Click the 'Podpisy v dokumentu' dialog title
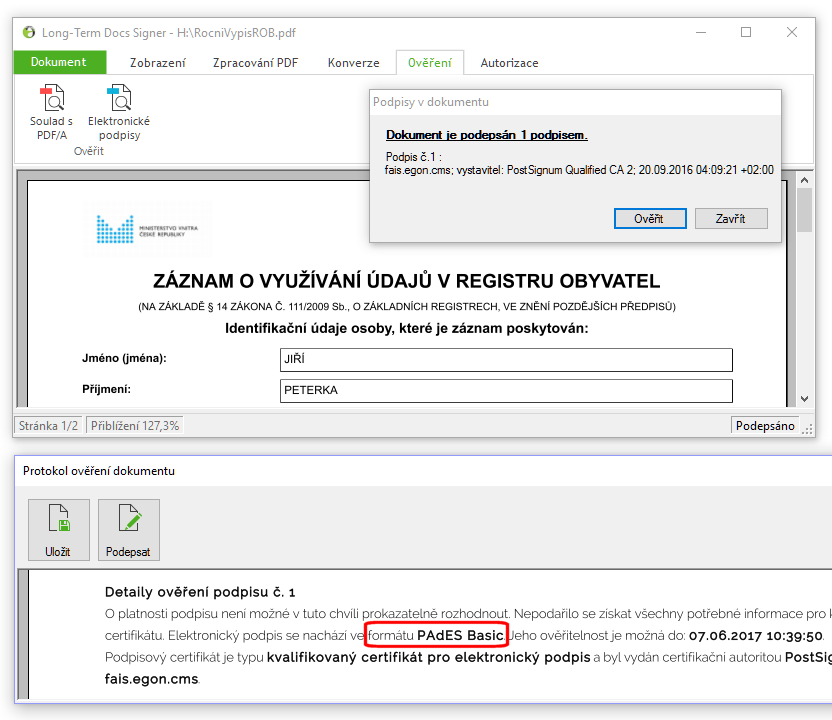 coord(431,102)
